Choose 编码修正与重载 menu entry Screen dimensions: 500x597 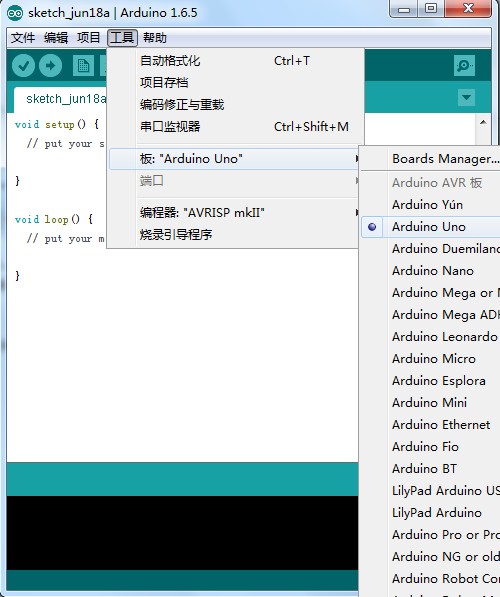point(234,105)
